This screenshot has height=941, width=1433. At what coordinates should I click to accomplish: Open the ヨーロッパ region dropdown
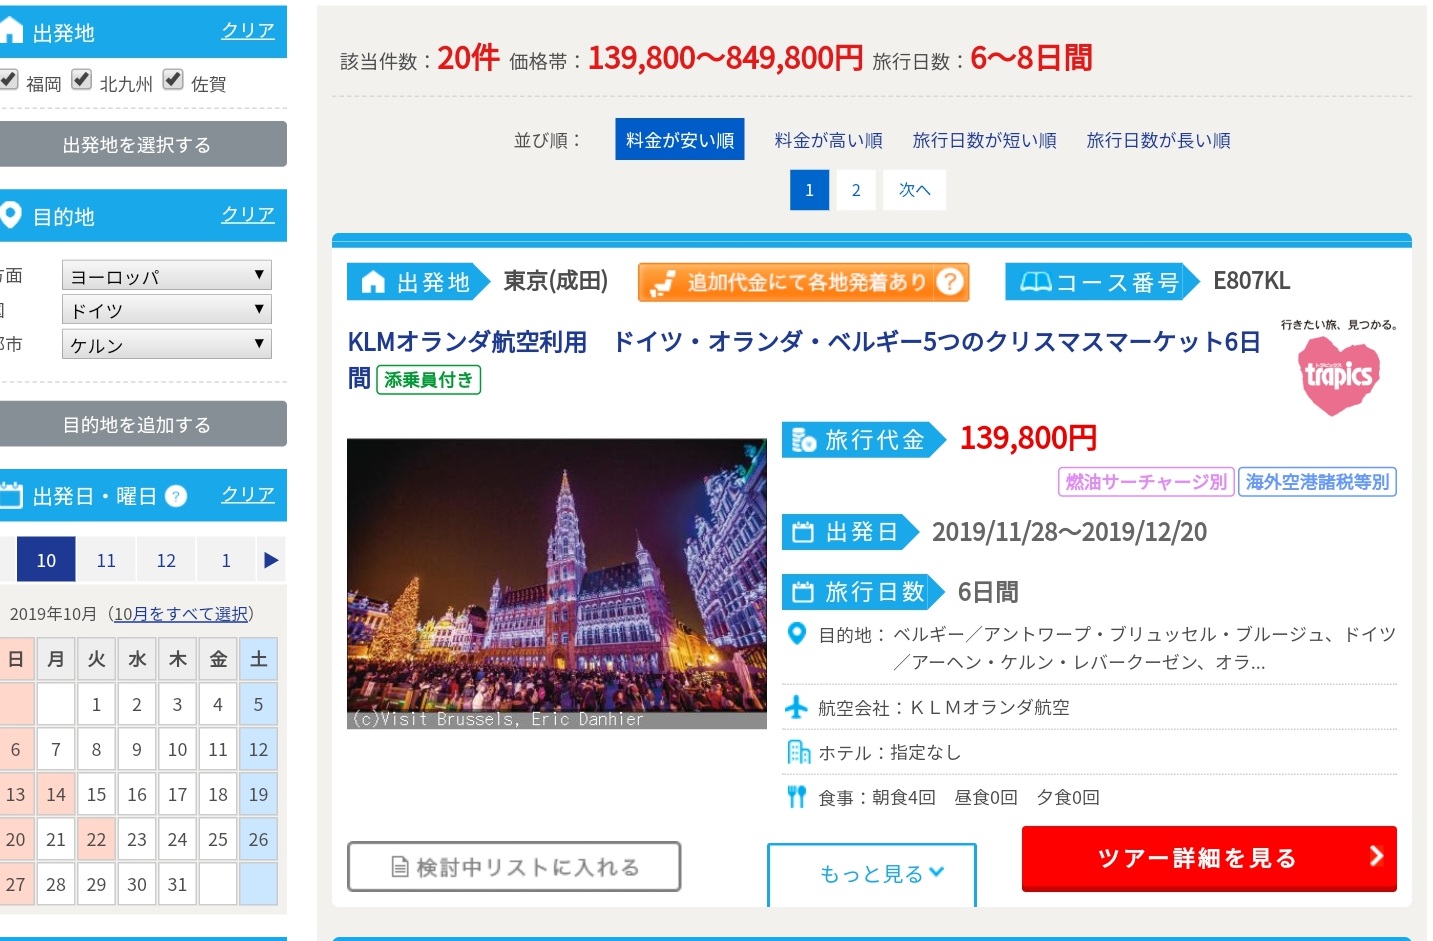pos(166,276)
